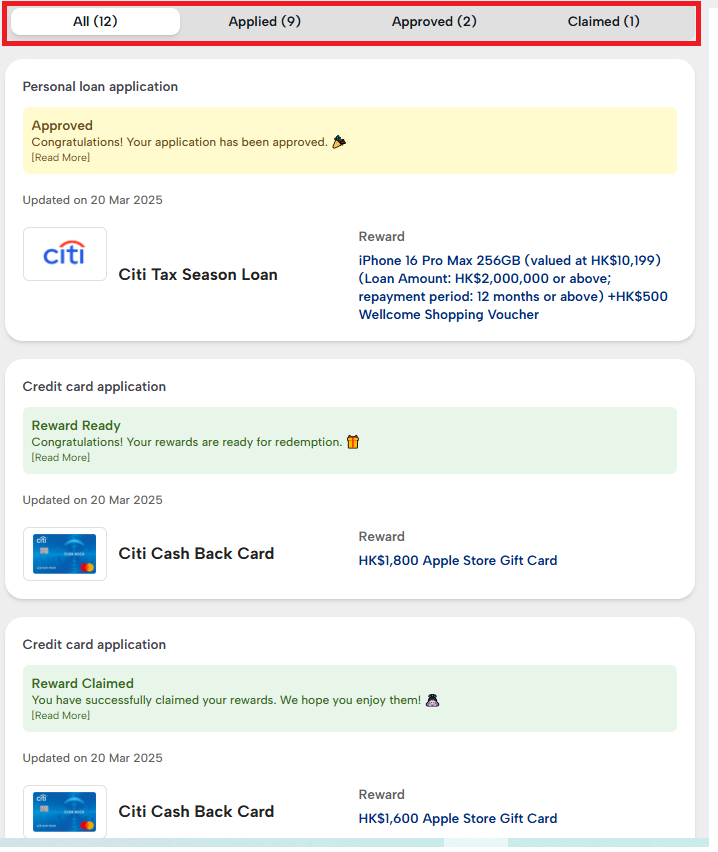Open the HK$1,800 Apple Store Gift Card link
Screen dimensions: 718x852
point(458,560)
